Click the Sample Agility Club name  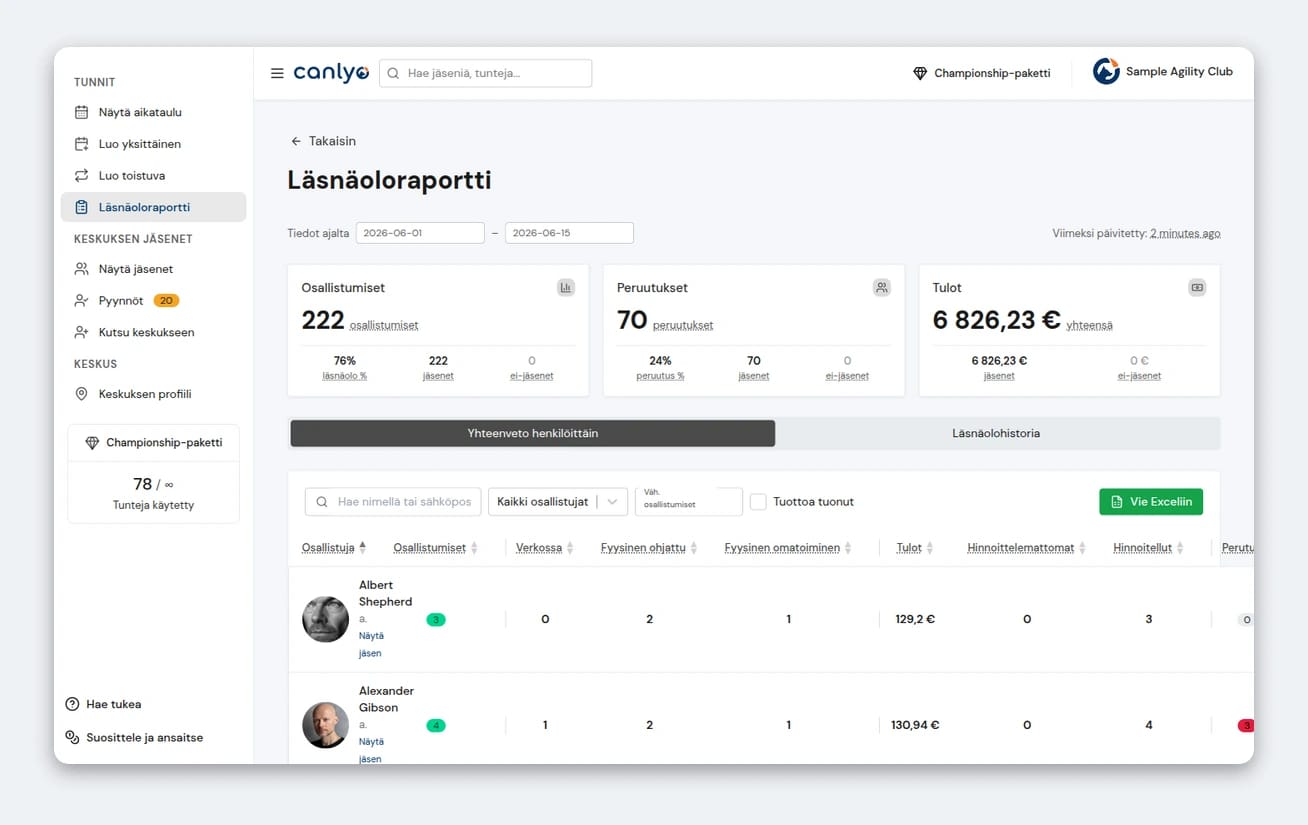click(x=1179, y=72)
